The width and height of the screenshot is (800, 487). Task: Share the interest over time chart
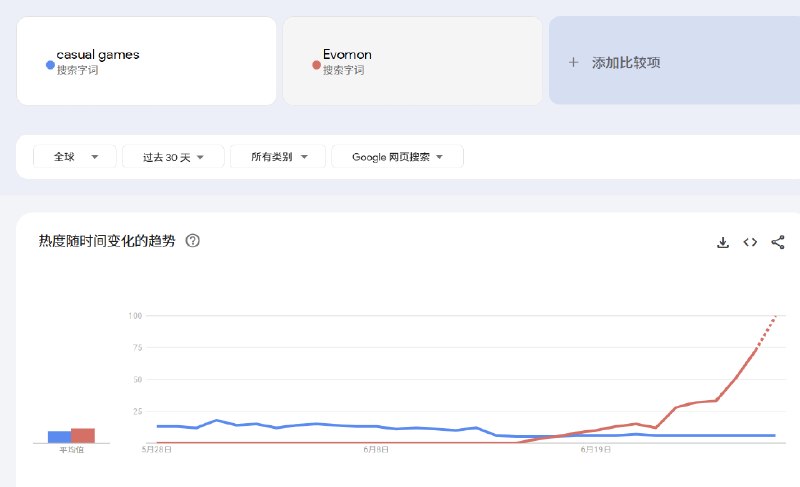pyautogui.click(x=778, y=242)
